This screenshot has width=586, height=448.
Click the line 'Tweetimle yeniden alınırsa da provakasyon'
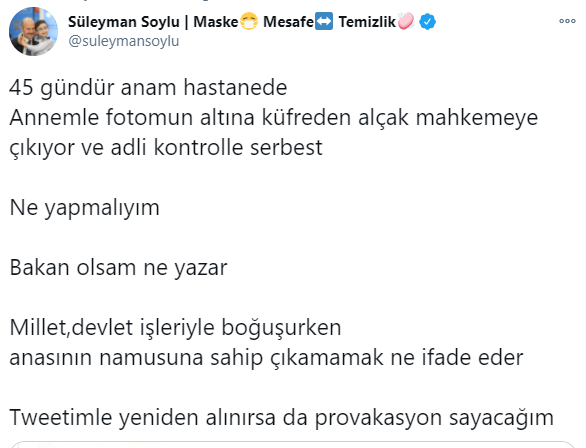[x=281, y=417]
